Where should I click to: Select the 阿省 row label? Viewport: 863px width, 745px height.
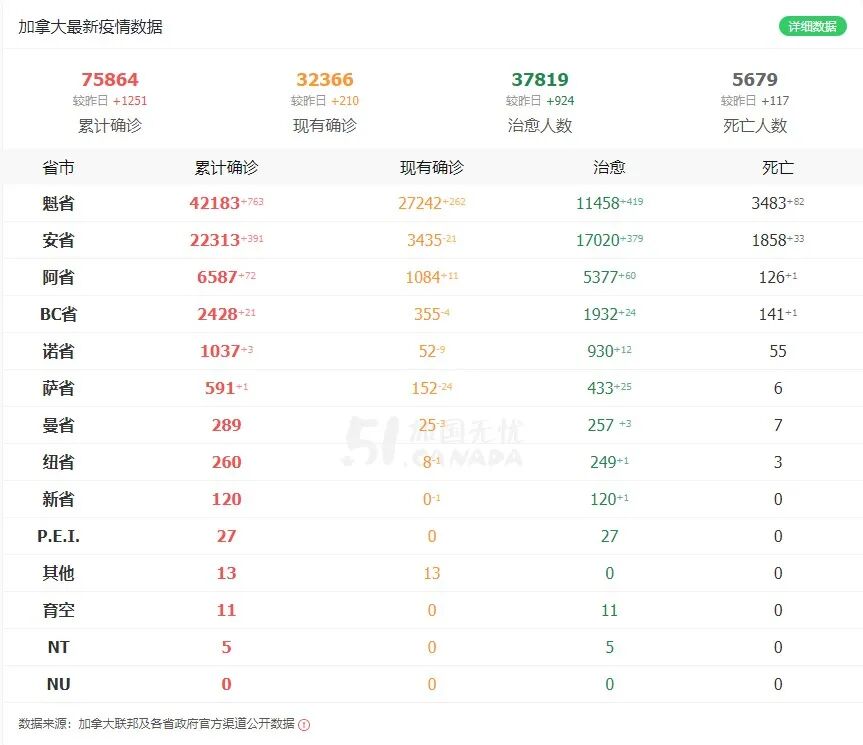(x=58, y=277)
